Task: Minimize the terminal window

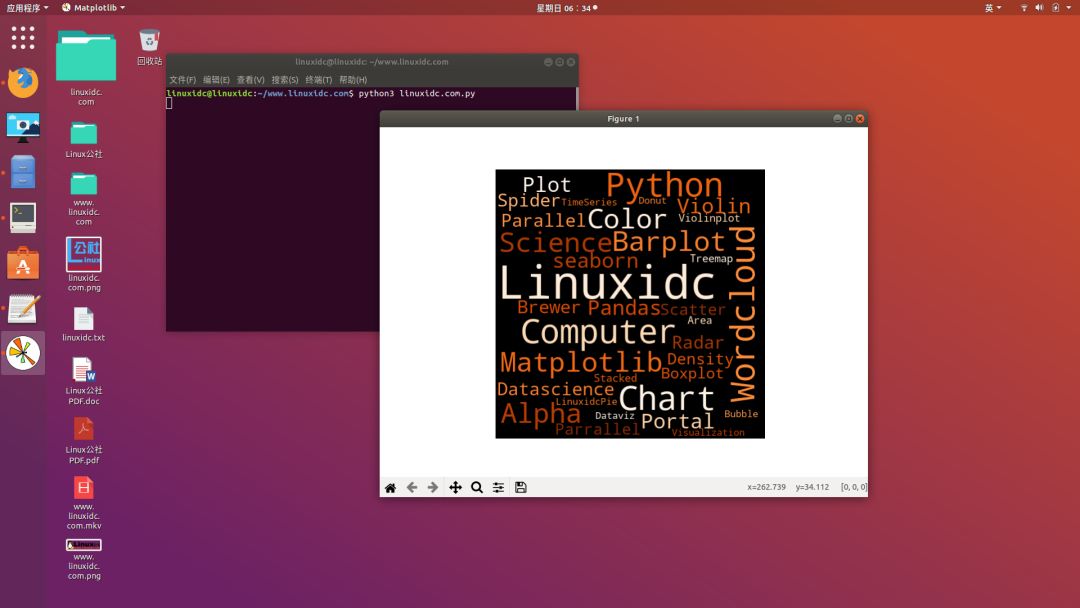Action: click(548, 62)
